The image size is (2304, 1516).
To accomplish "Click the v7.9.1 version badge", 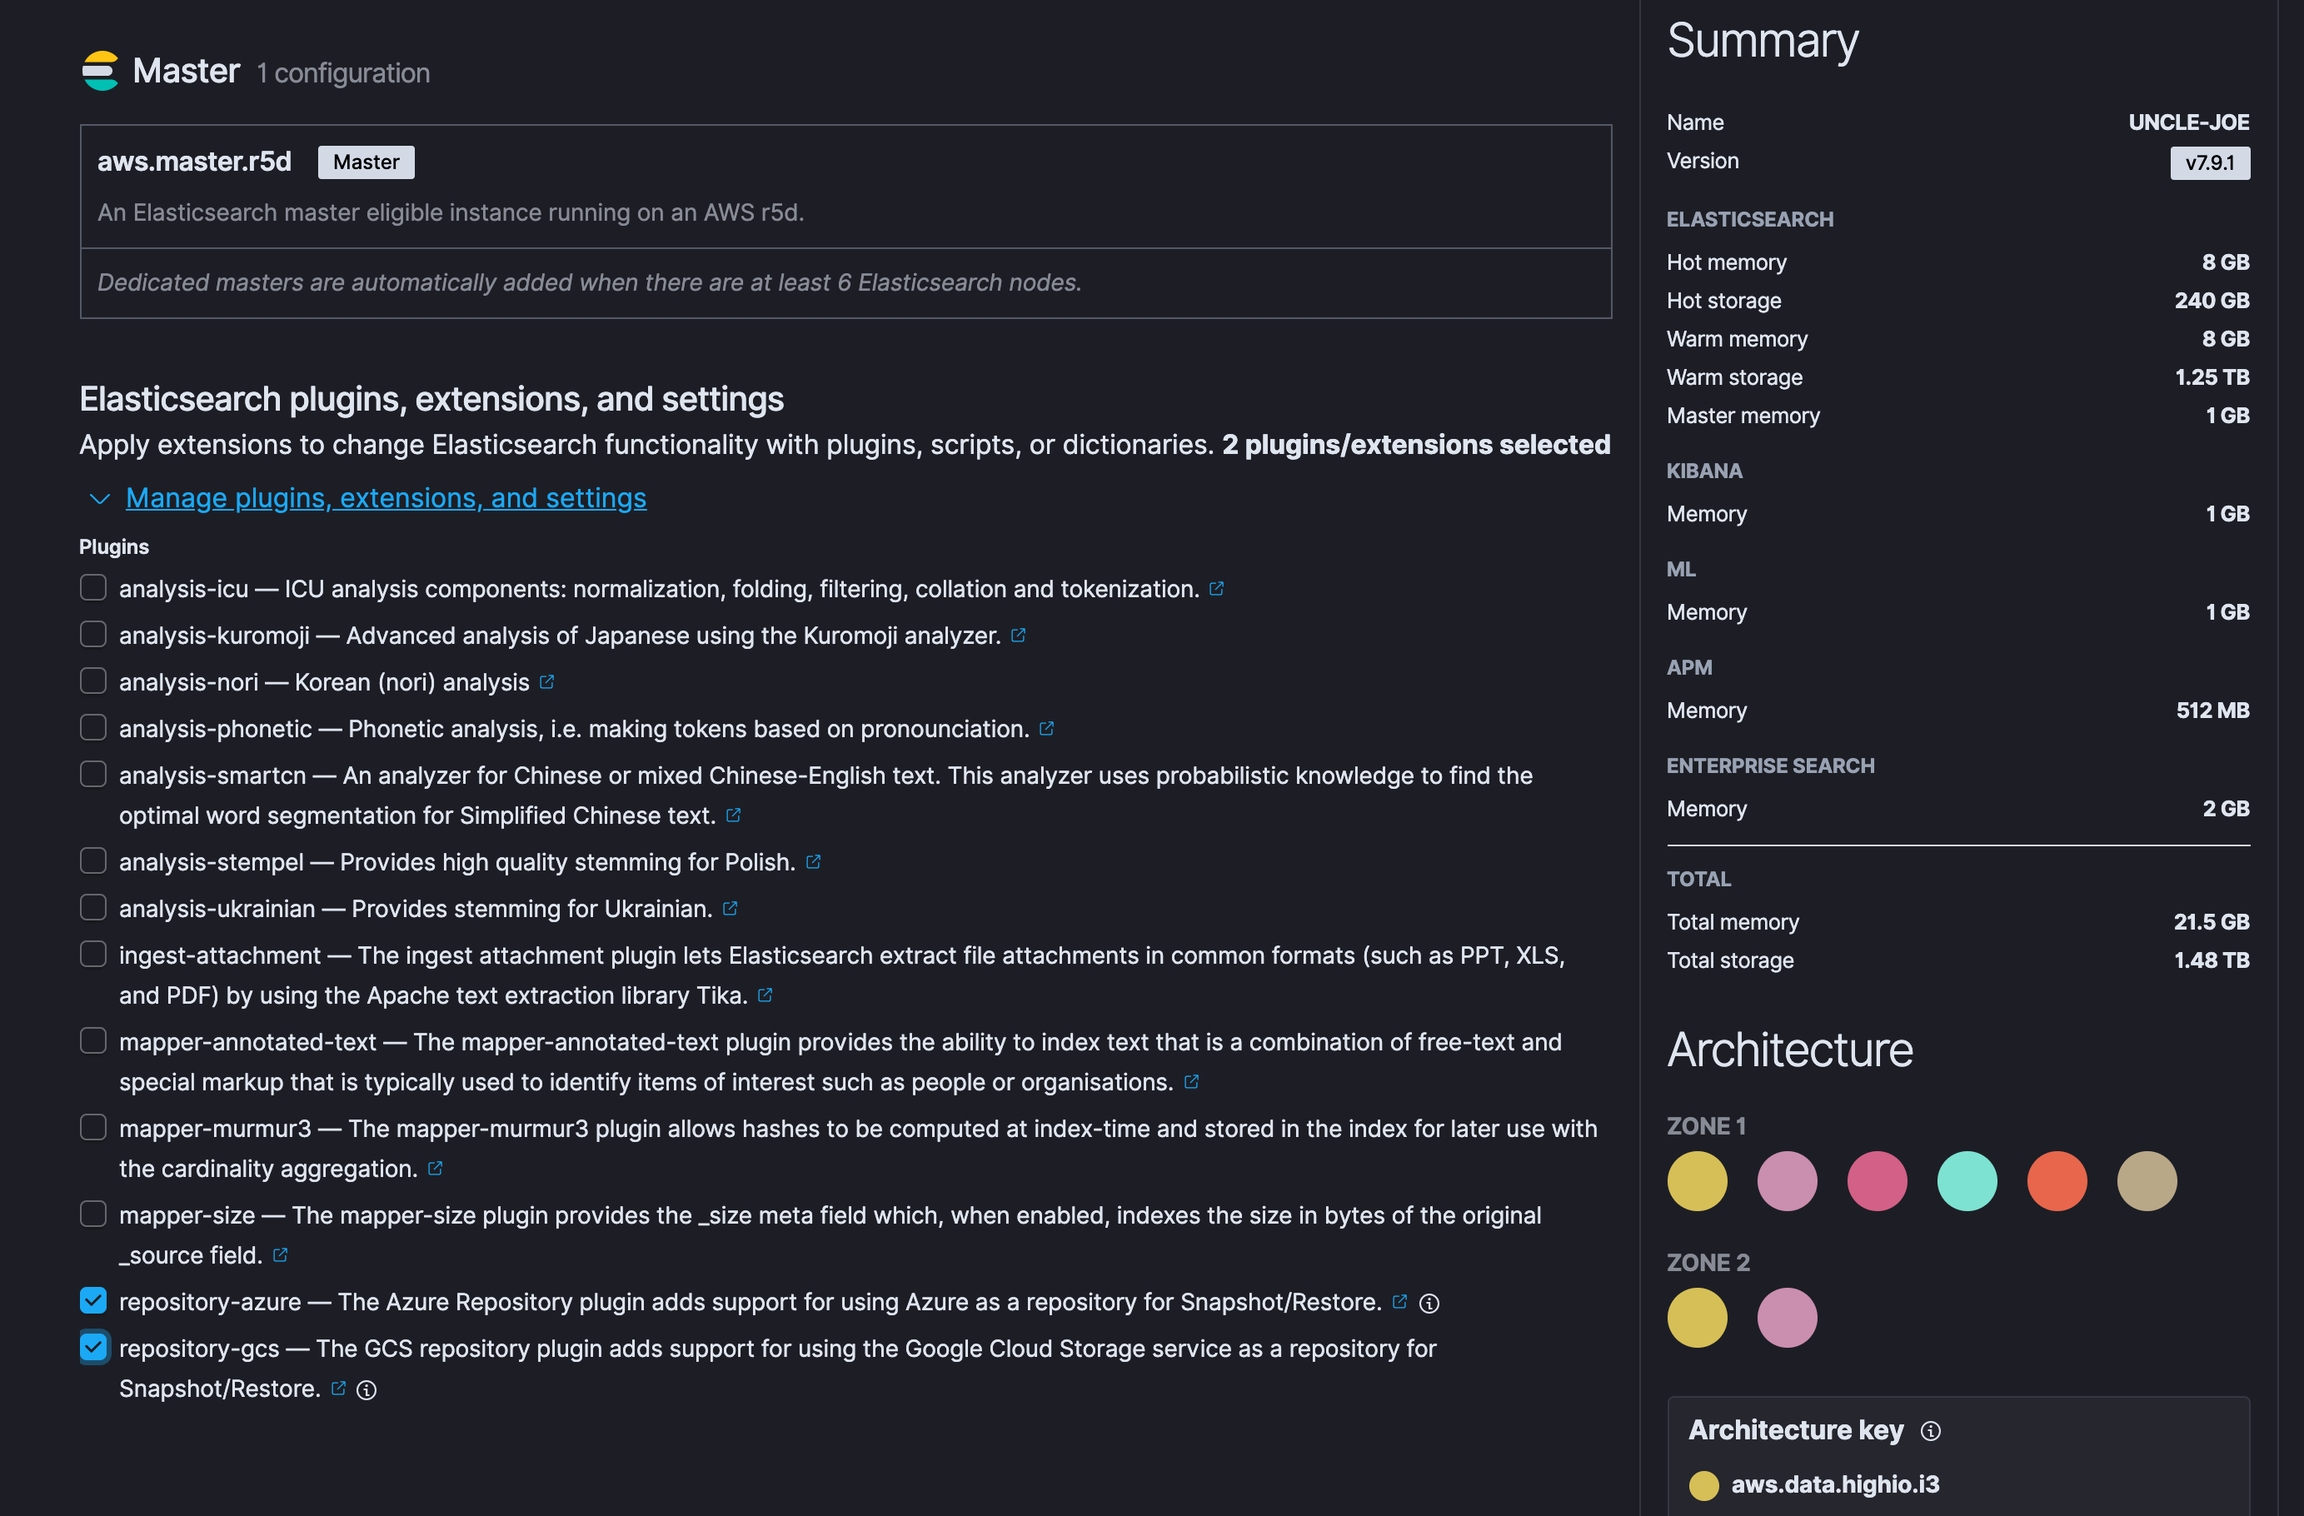I will click(x=2209, y=163).
